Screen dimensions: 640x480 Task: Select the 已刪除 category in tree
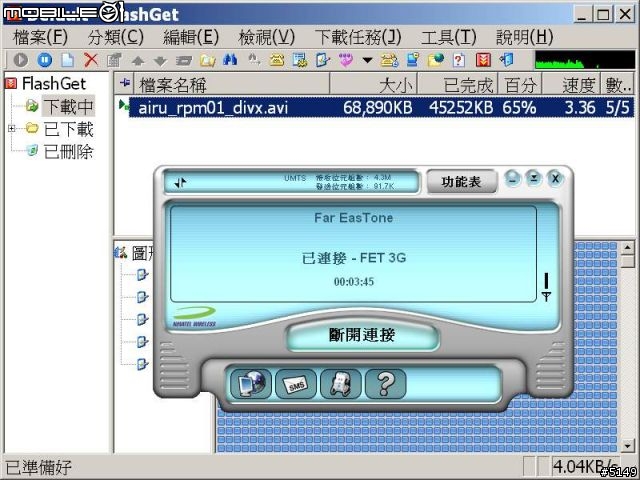[69, 152]
